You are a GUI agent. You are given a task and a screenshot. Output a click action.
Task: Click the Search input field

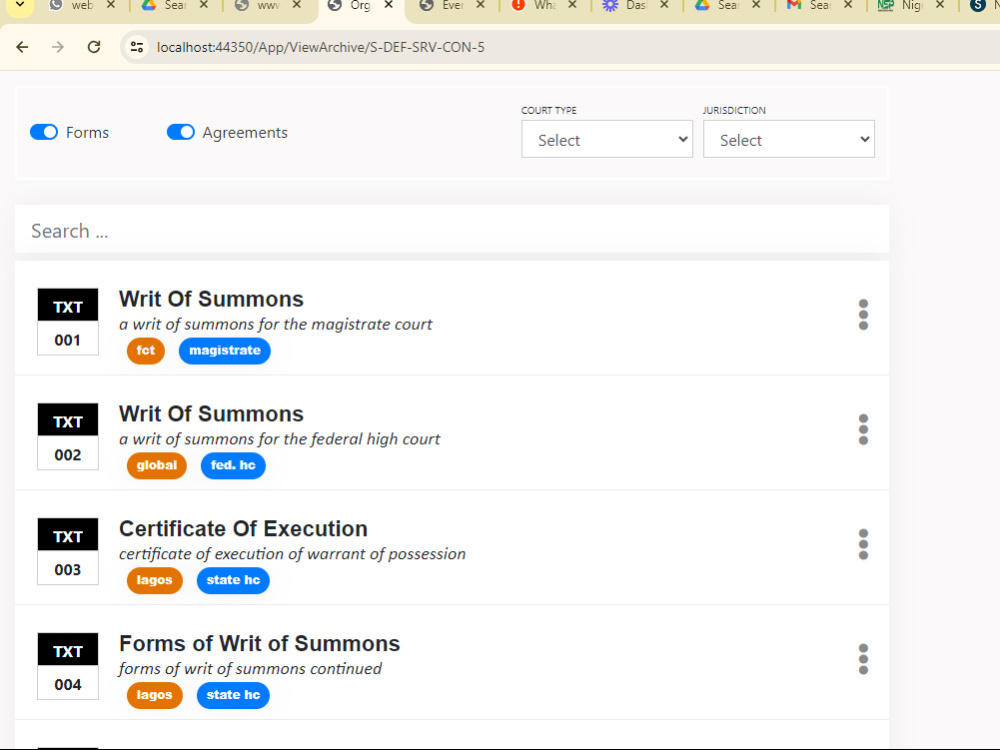pos(452,230)
